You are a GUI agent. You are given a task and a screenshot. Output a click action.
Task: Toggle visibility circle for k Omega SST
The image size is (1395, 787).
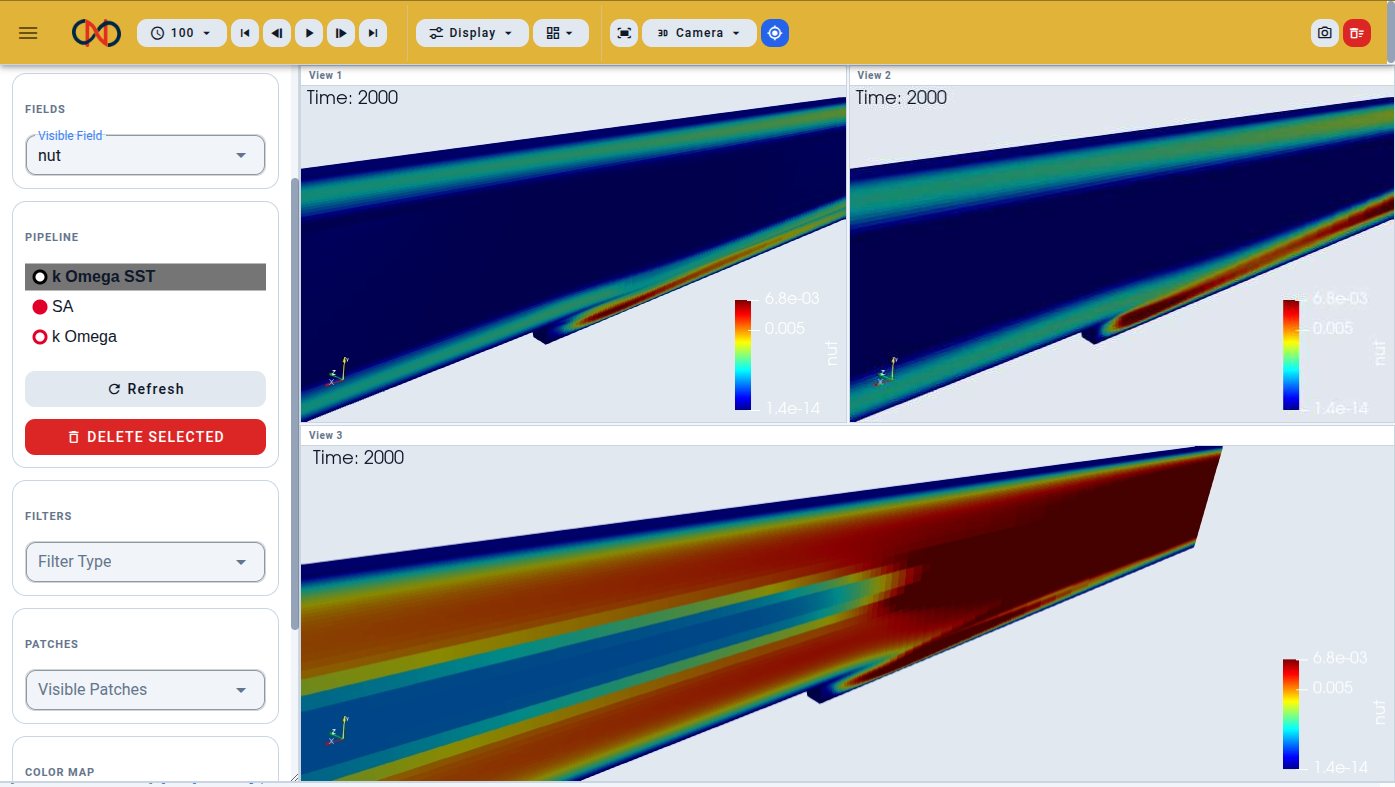coord(40,277)
